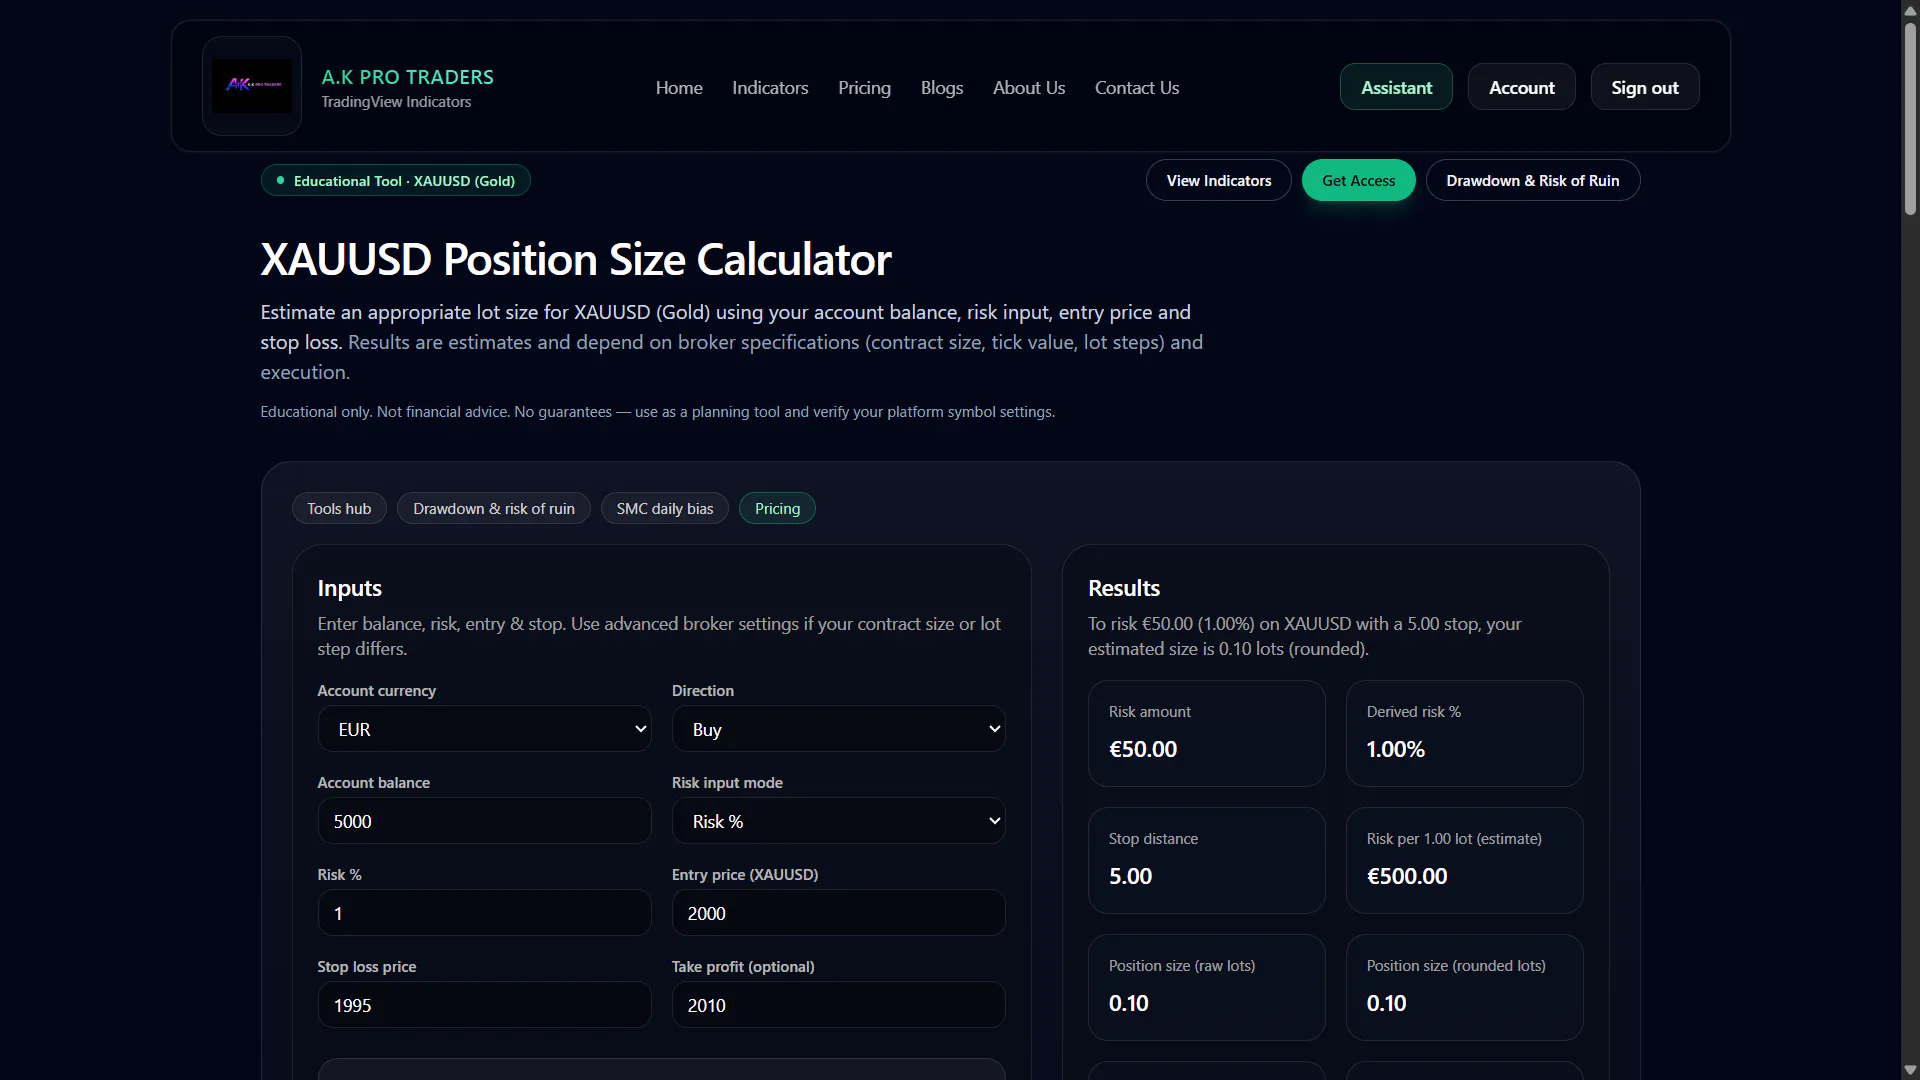Screen dimensions: 1920x1080
Task: Click the 1.00% derived risk value
Action: [x=1396, y=749]
